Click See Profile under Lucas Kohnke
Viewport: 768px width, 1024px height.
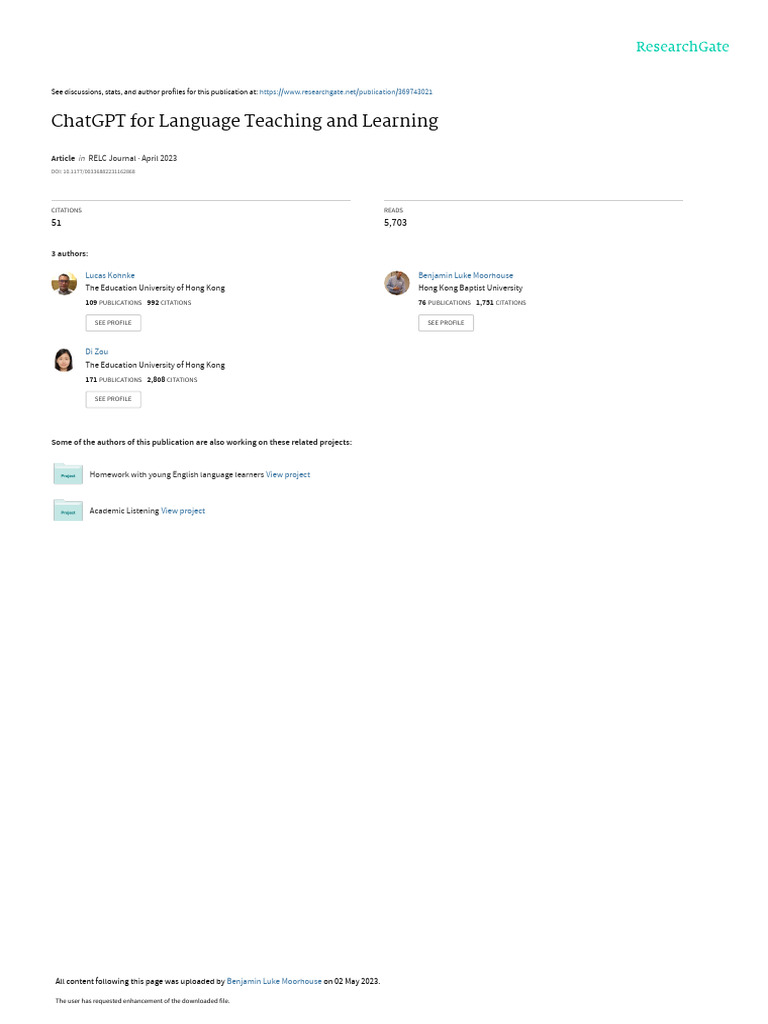[x=113, y=323]
